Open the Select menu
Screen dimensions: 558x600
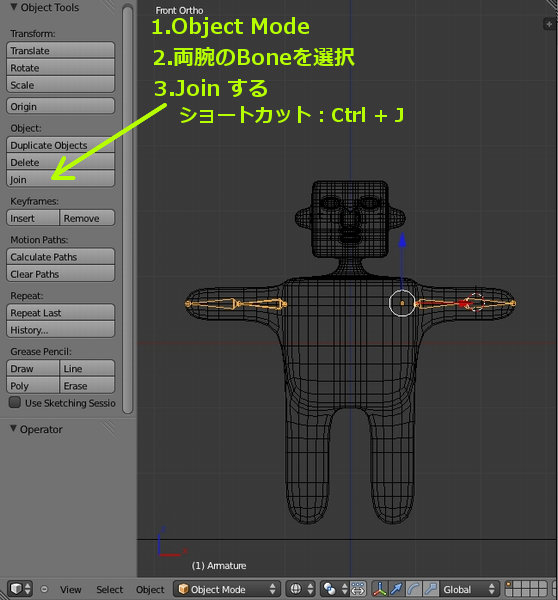[x=109, y=589]
